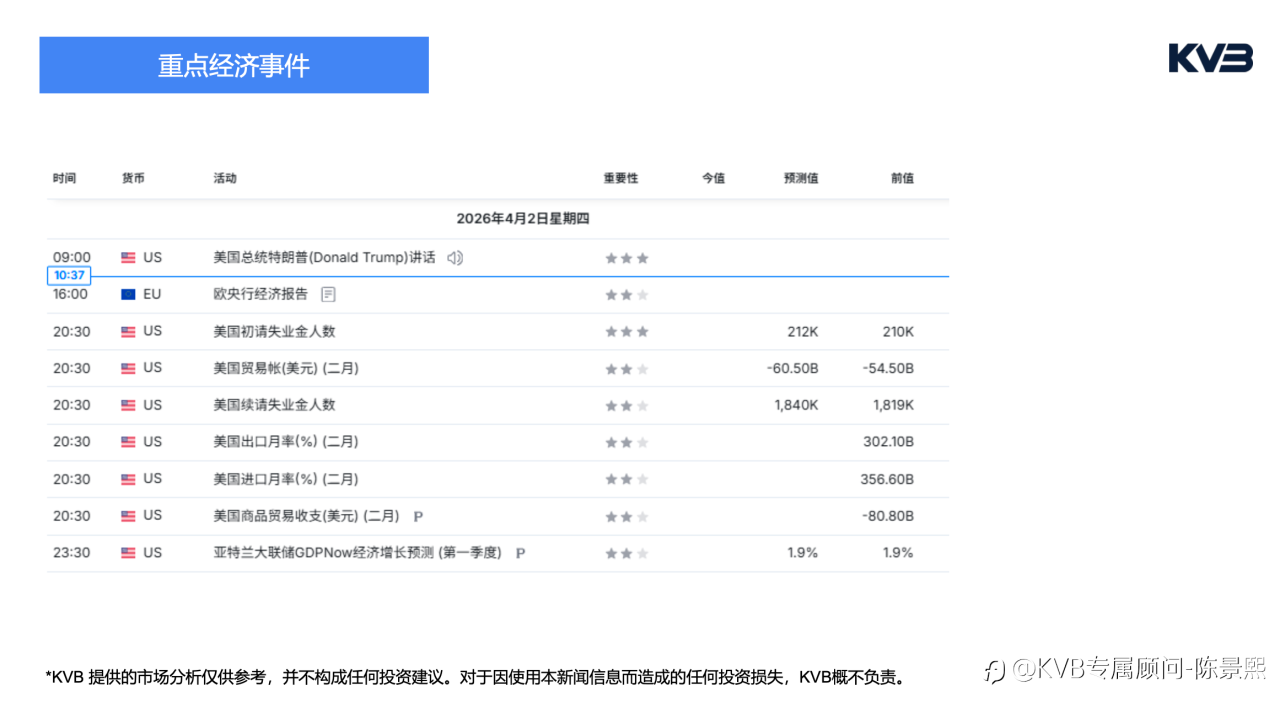The image size is (1280, 708).
Task: Click the US flag in the 23:30 row
Action: pyautogui.click(x=128, y=553)
